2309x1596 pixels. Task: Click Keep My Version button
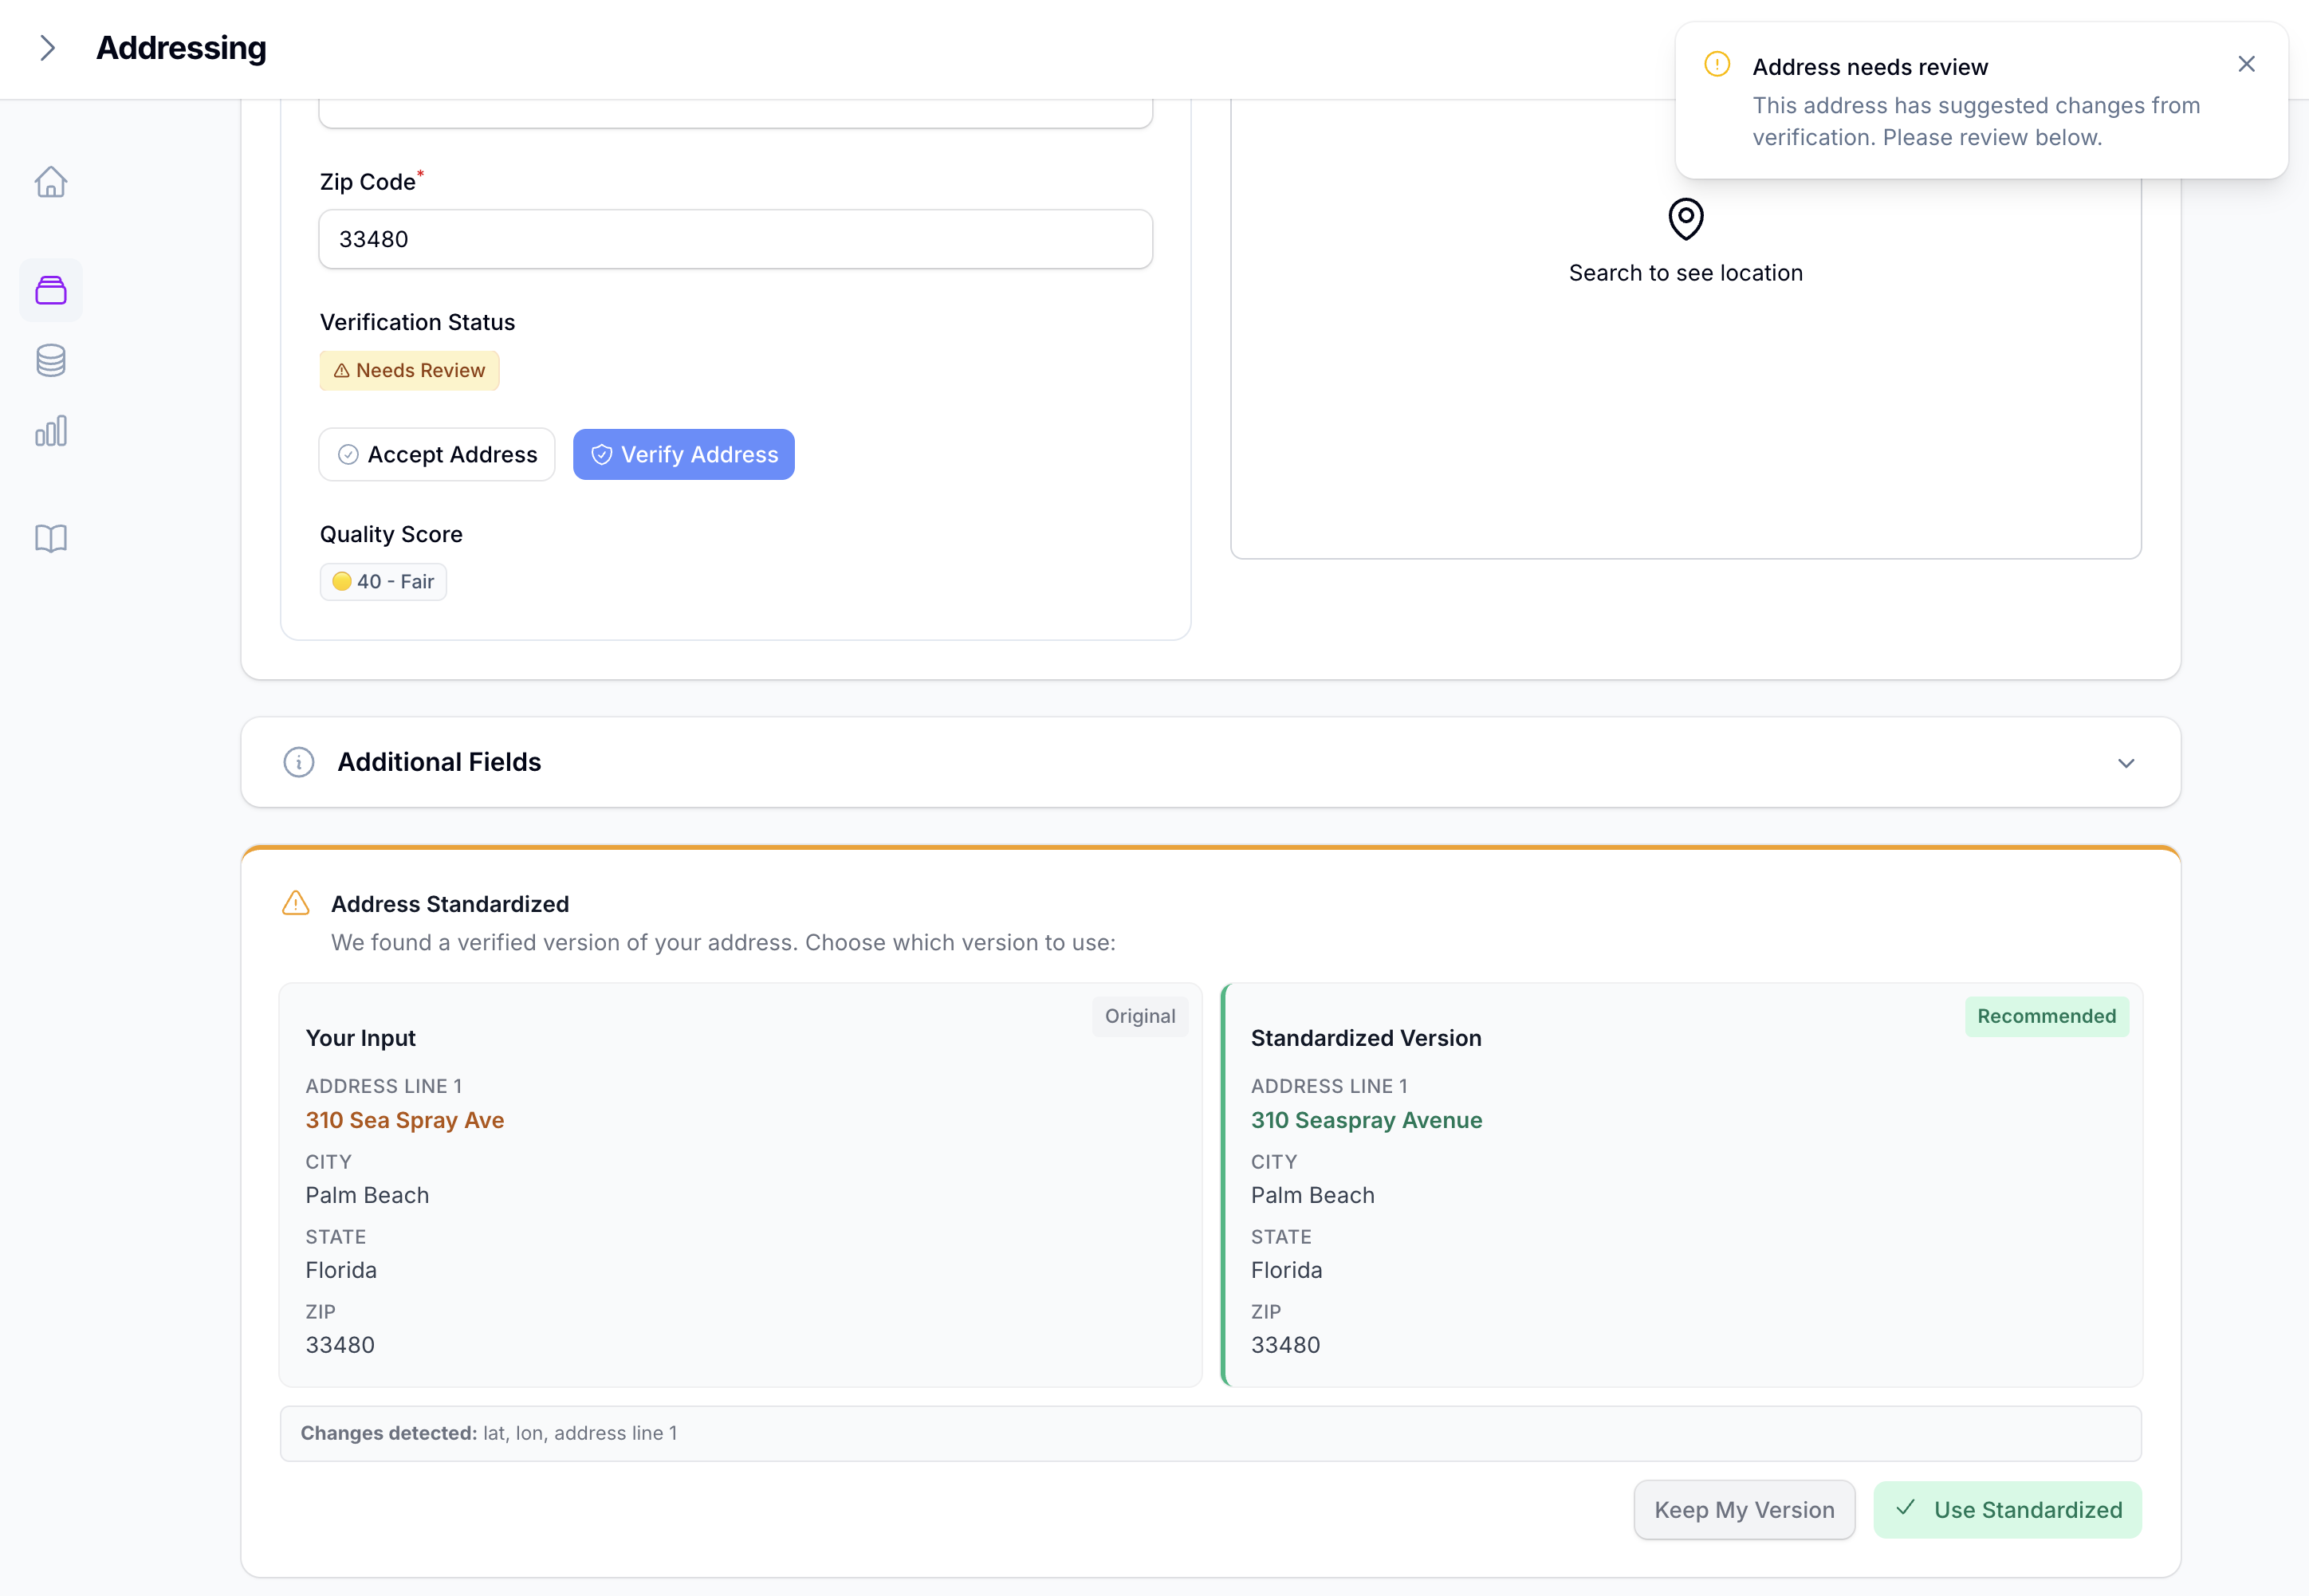tap(1744, 1510)
